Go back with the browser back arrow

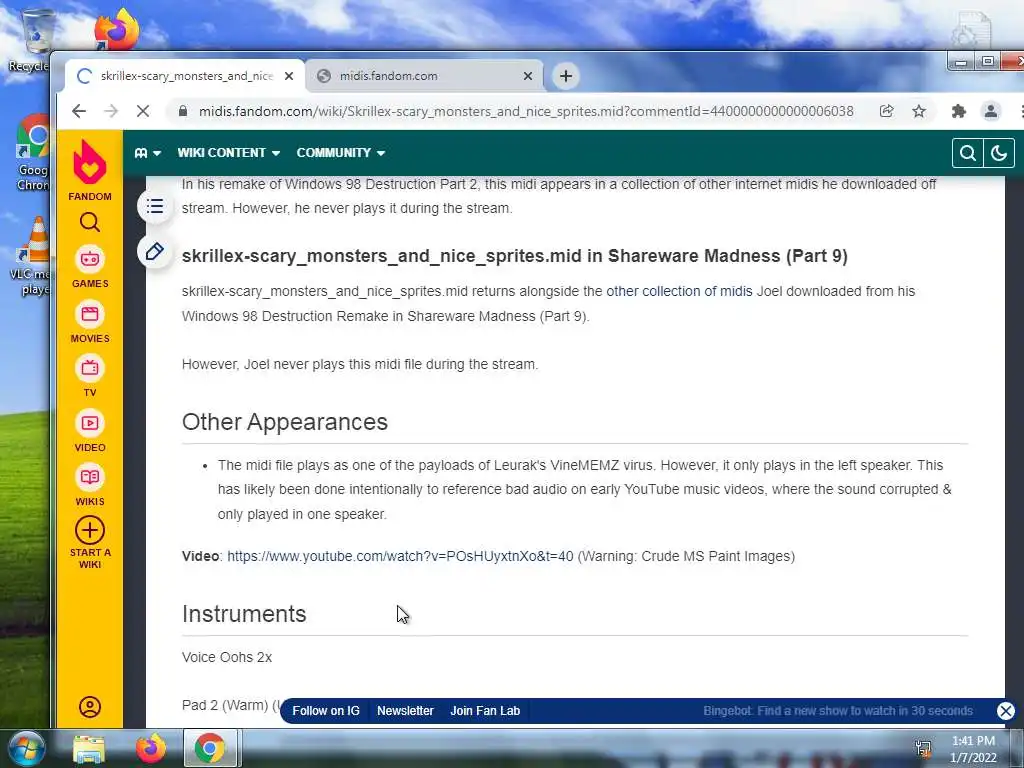79,111
